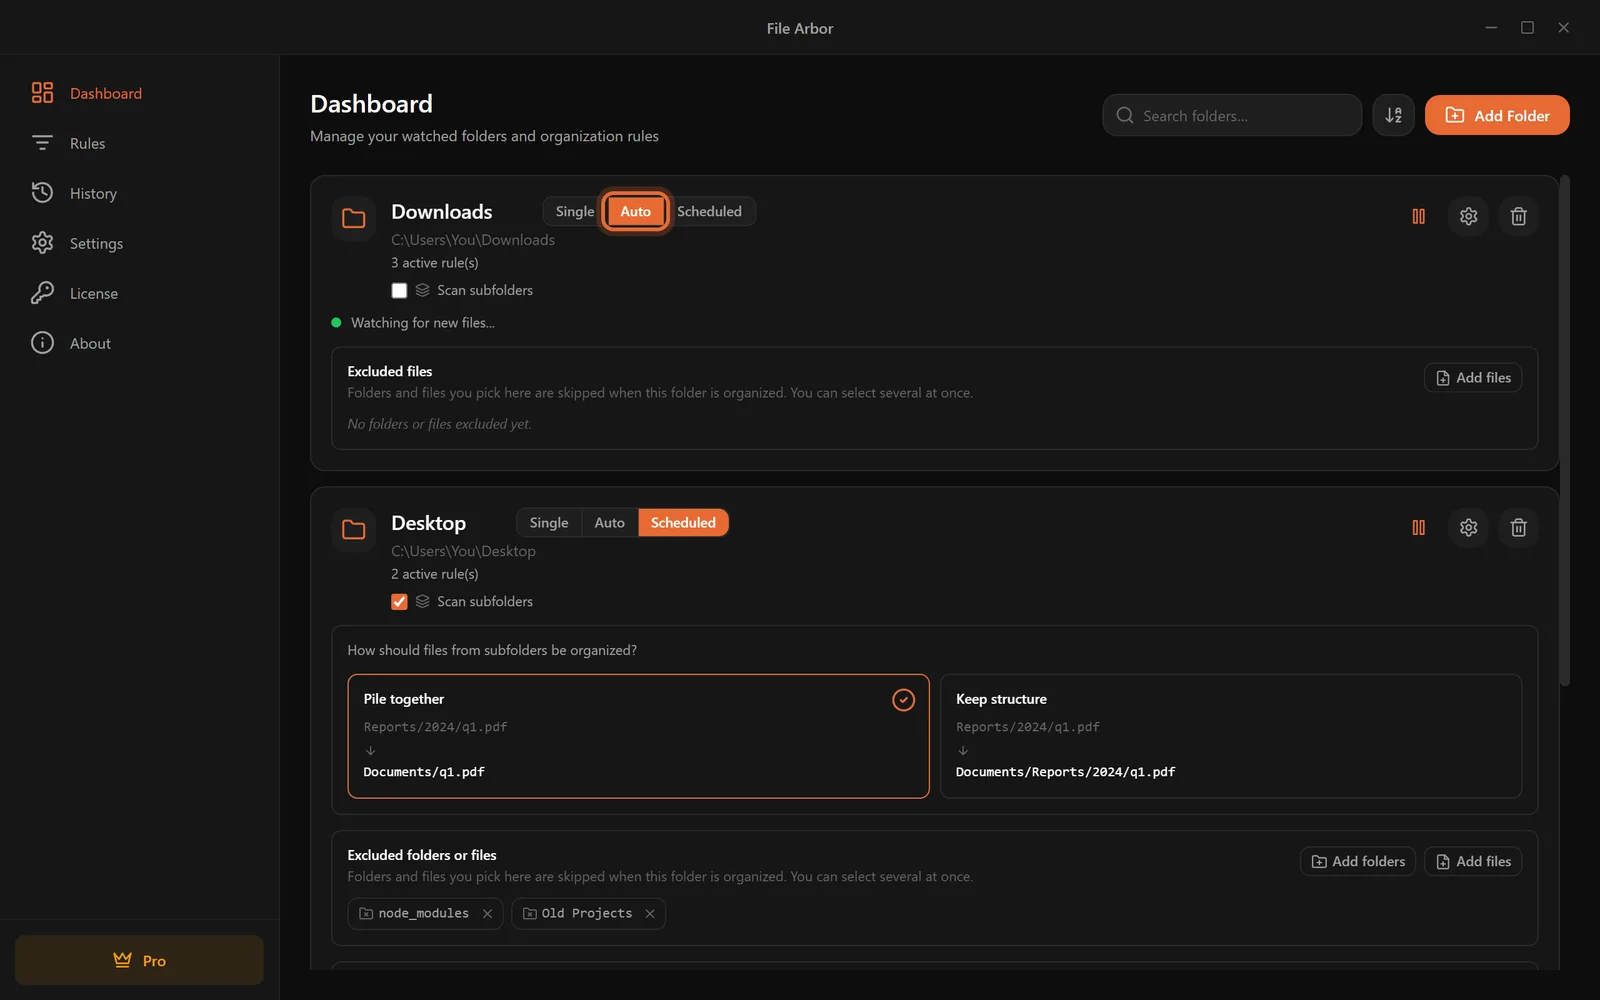This screenshot has height=1000, width=1600.
Task: Click the dashboard vertical scrollbar
Action: (1565, 430)
